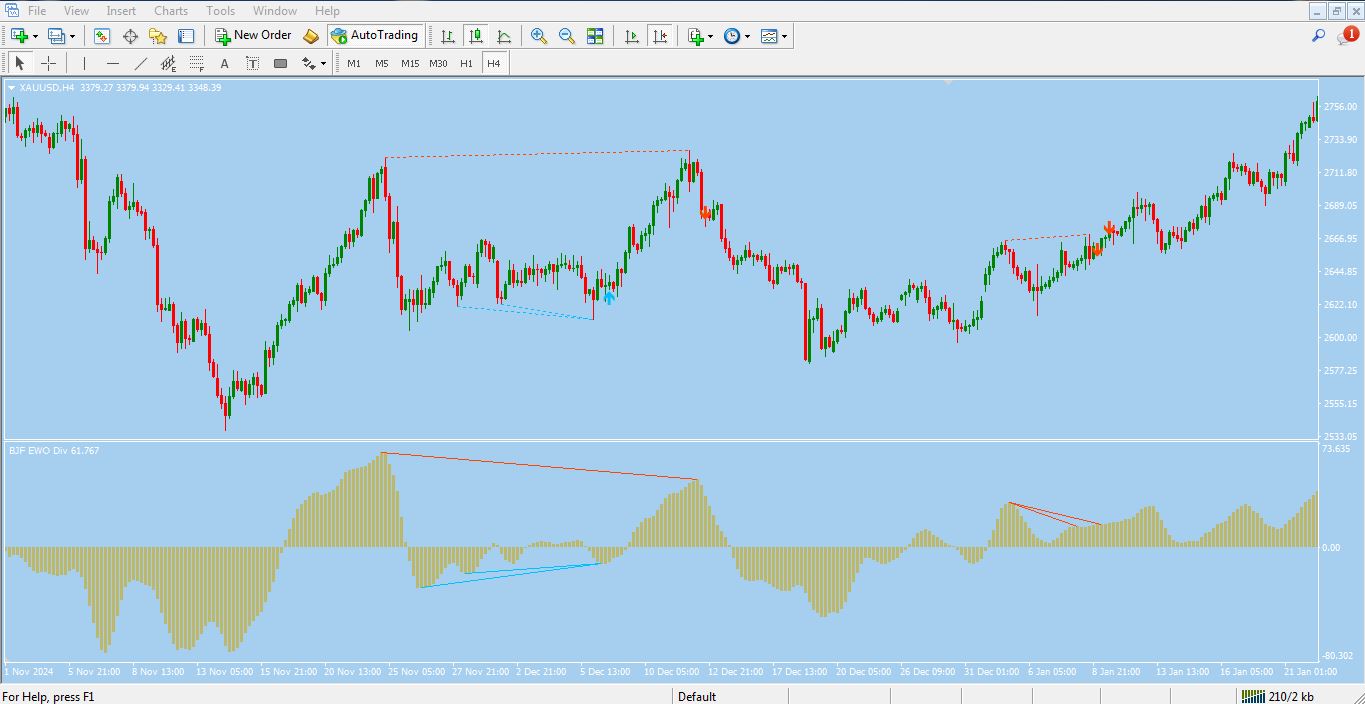Switch timeframe to M15
The height and width of the screenshot is (704, 1365).
[409, 63]
